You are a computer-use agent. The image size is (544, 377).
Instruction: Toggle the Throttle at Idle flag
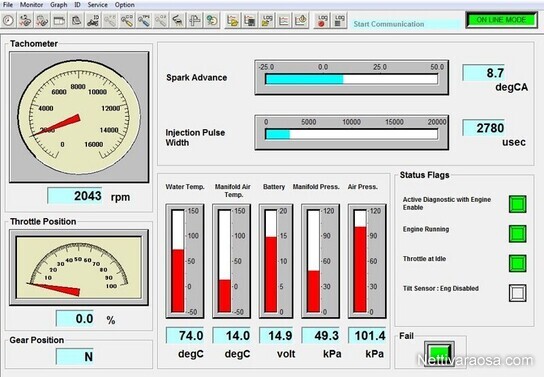[x=517, y=263]
